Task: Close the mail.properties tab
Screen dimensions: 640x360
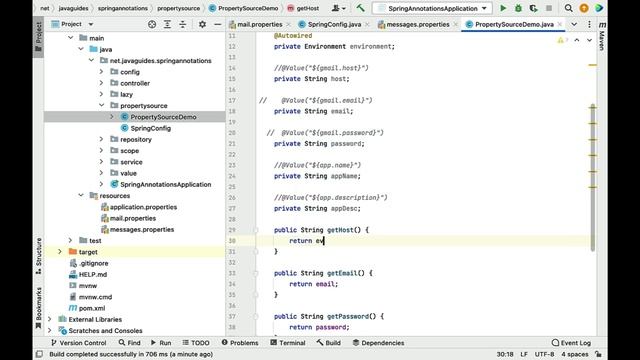Action: coord(288,24)
